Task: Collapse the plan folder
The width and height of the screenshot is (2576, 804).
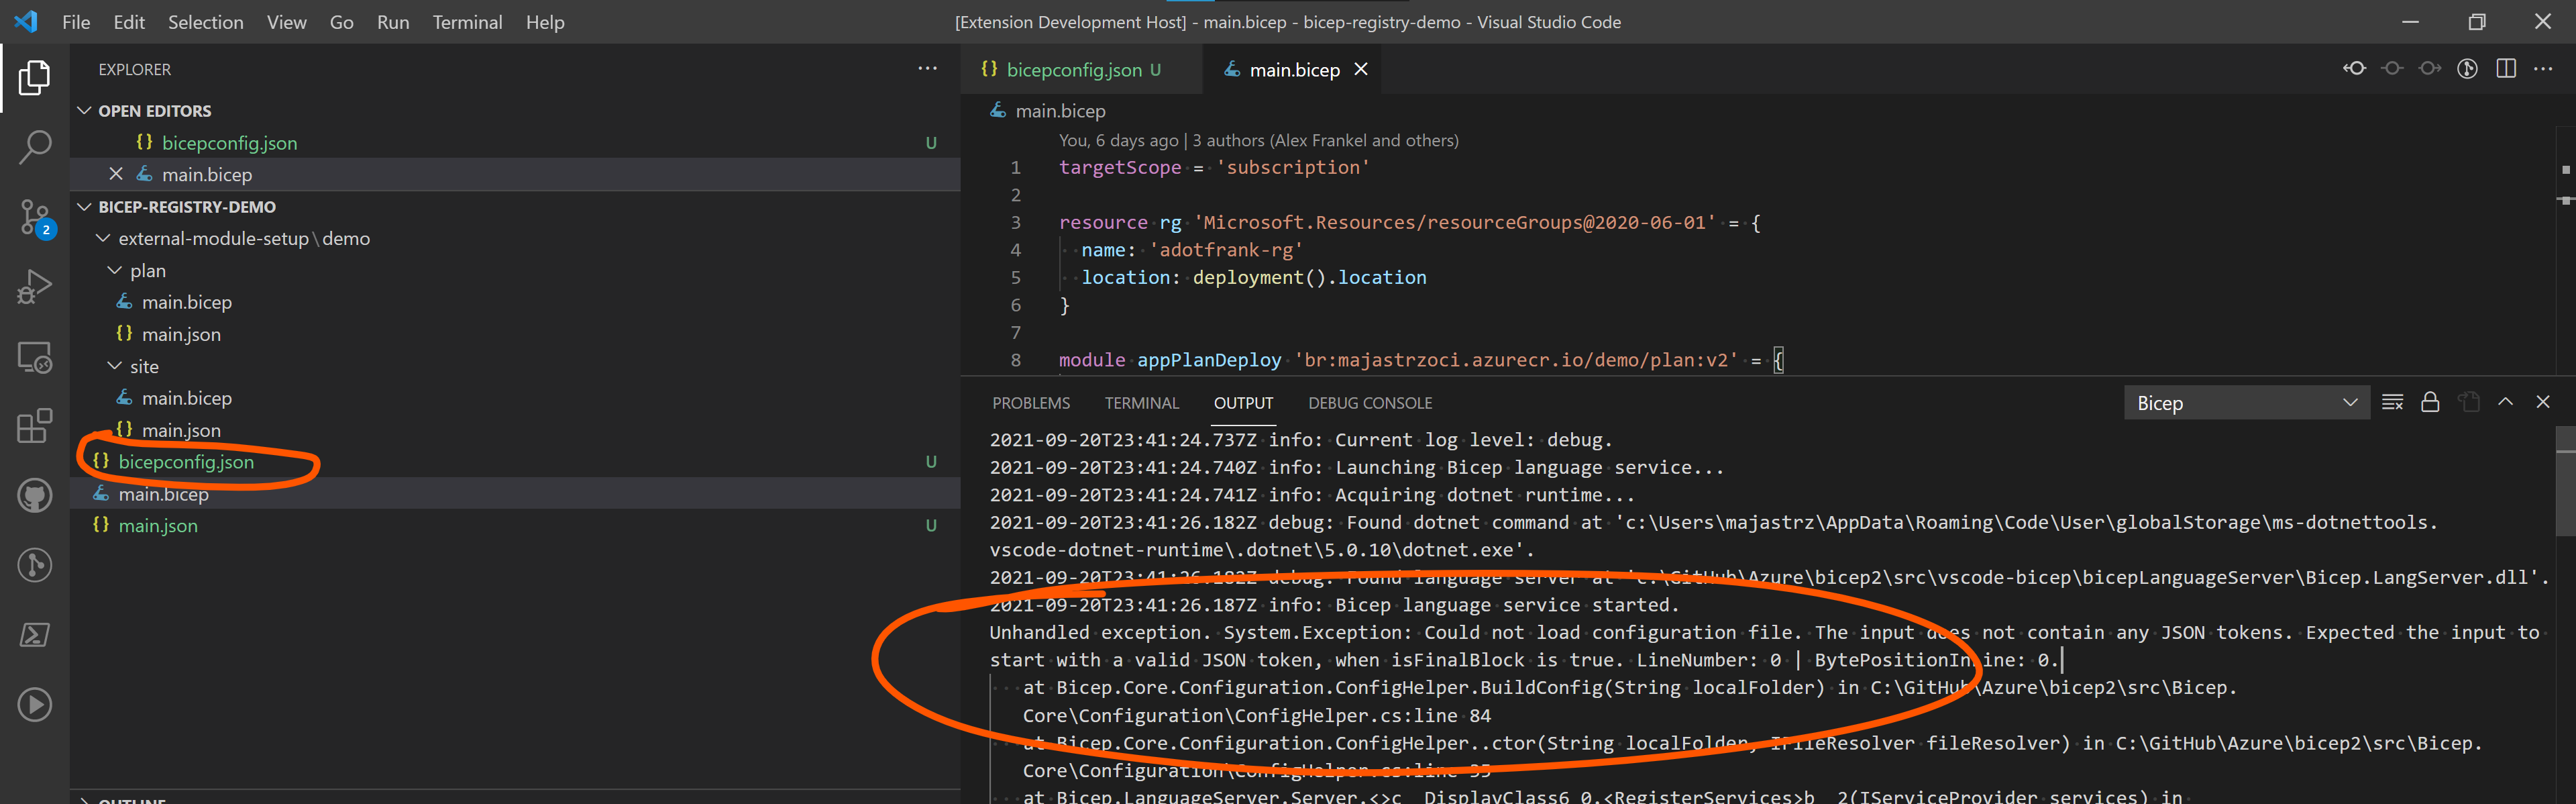Action: [x=114, y=270]
